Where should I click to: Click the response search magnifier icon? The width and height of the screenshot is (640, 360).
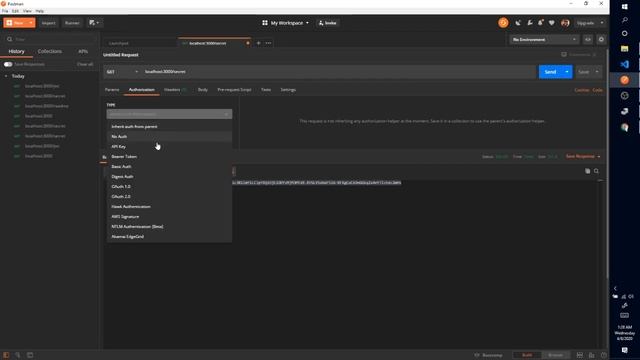[x=596, y=171]
